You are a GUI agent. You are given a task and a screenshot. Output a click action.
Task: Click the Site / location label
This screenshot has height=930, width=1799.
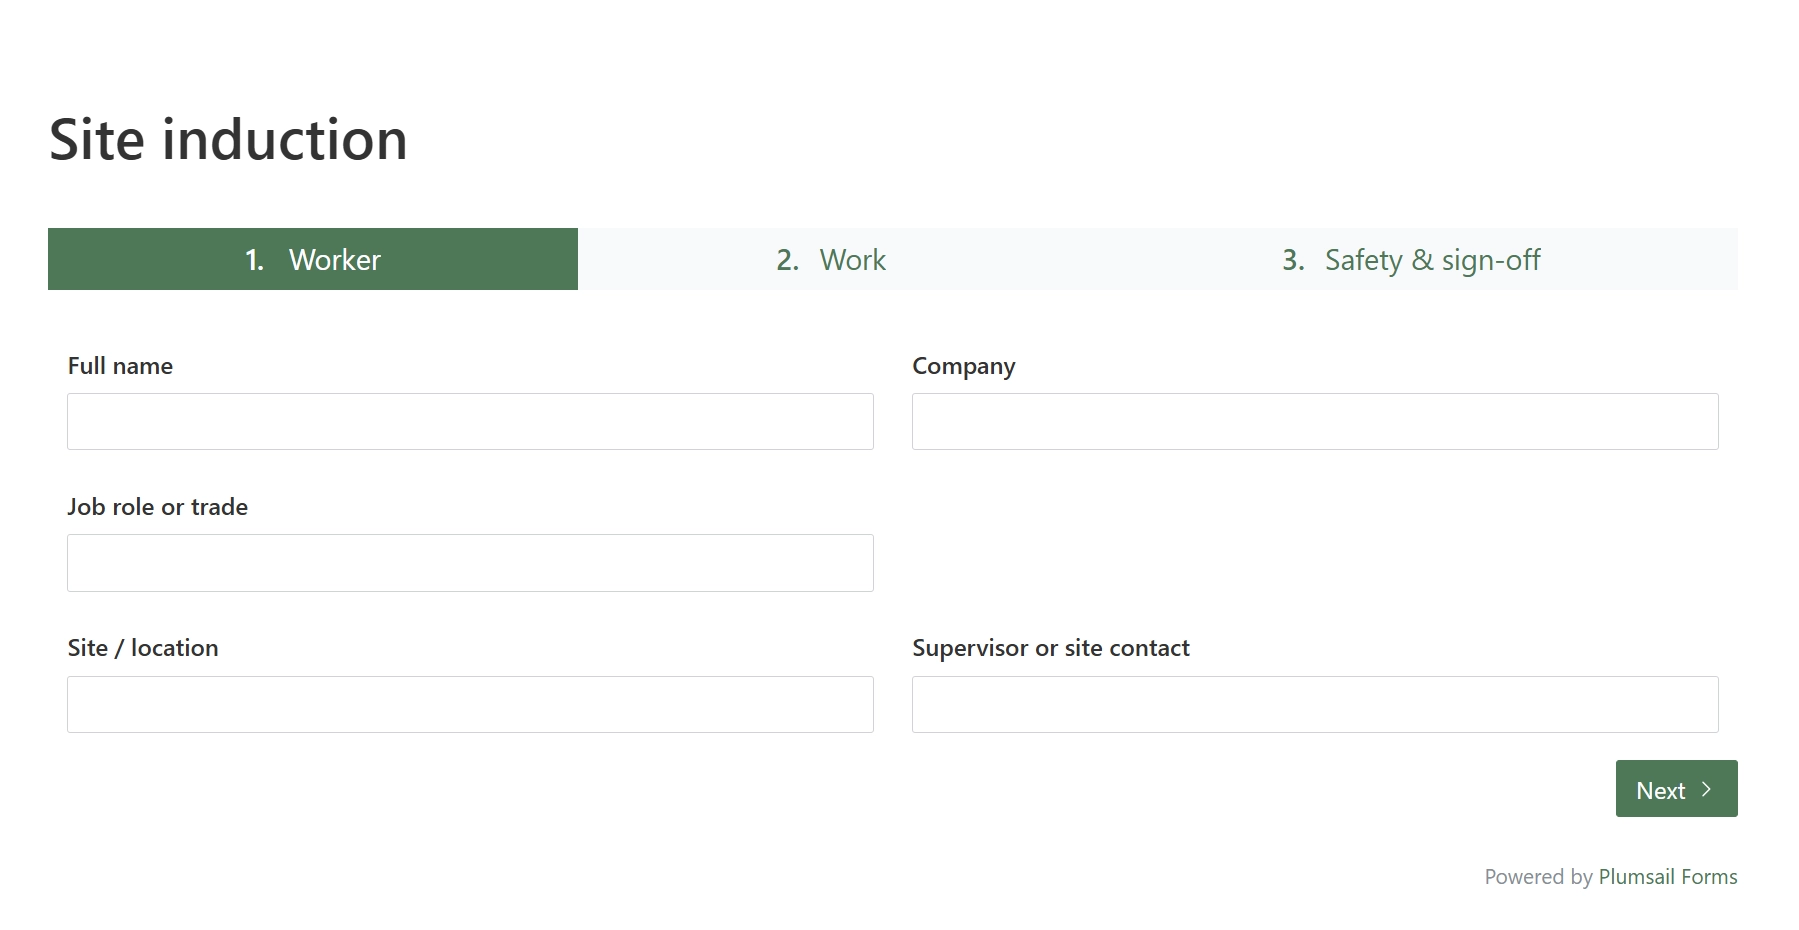[143, 648]
